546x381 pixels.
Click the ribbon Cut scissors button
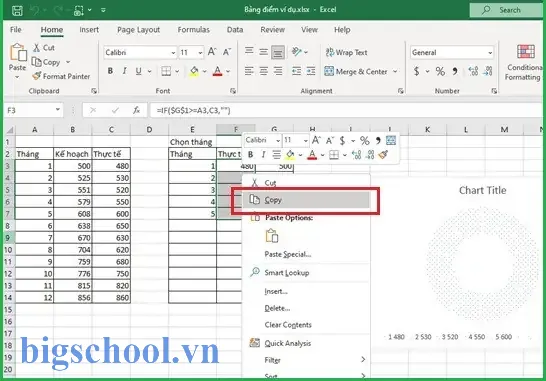coord(44,48)
